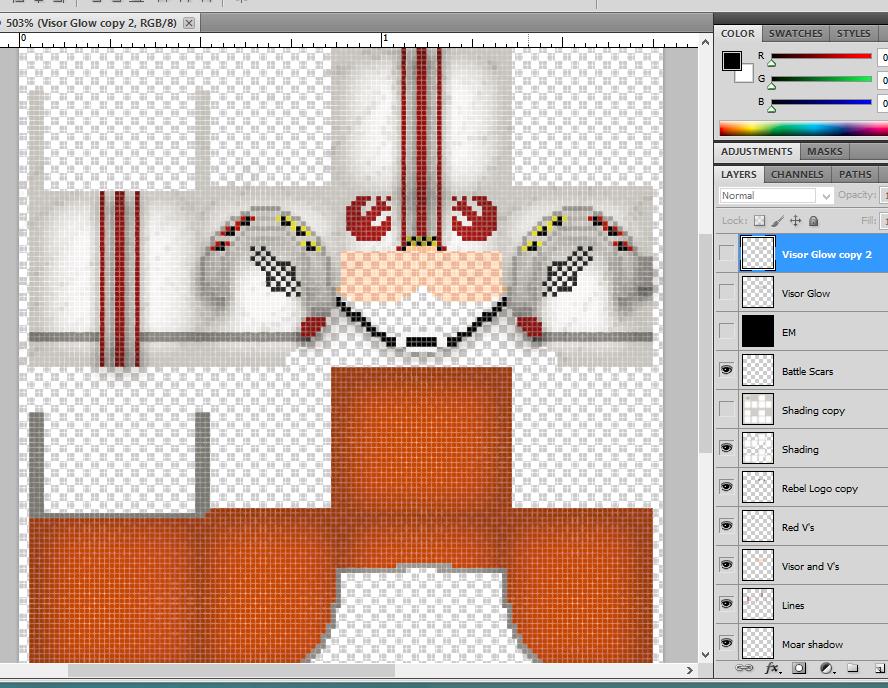Show the EM layer

tap(727, 332)
